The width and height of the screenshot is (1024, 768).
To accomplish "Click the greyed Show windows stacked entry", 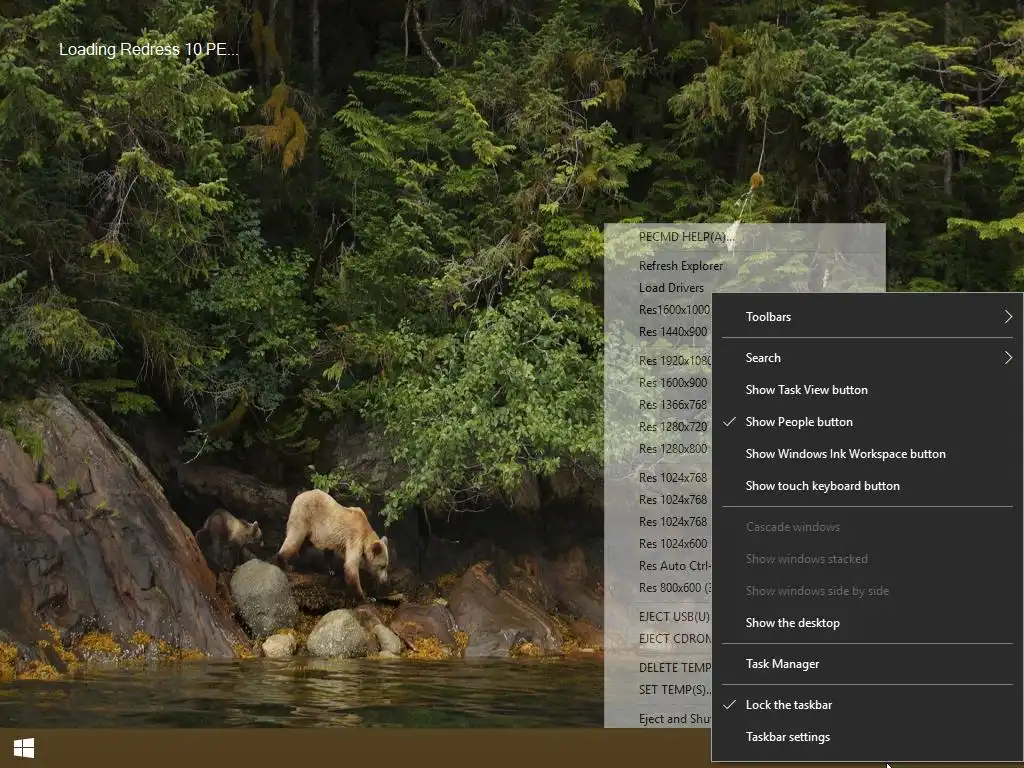I will click(867, 559).
